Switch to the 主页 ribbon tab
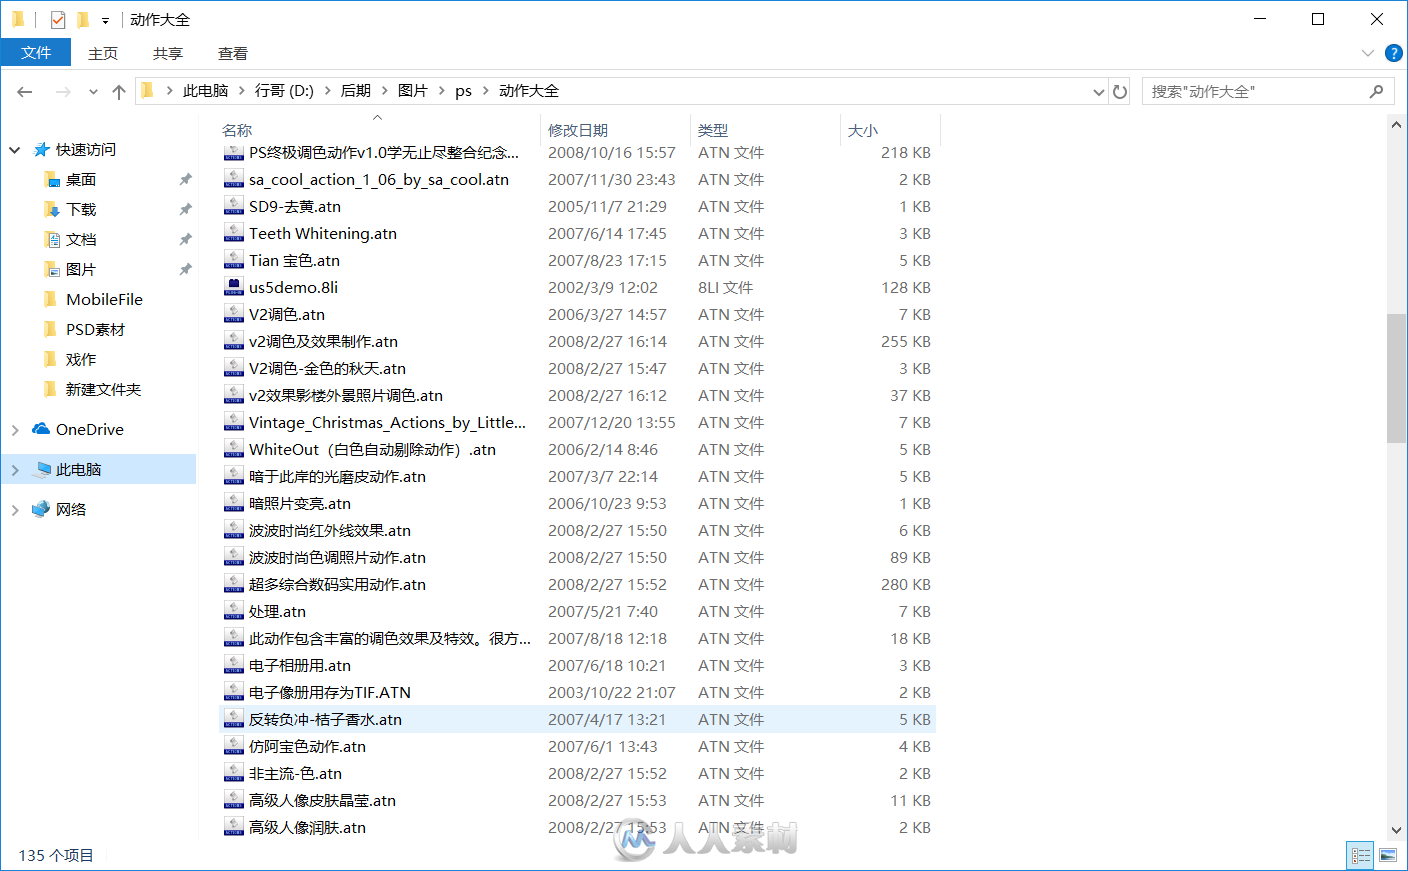The image size is (1408, 871). tap(103, 53)
